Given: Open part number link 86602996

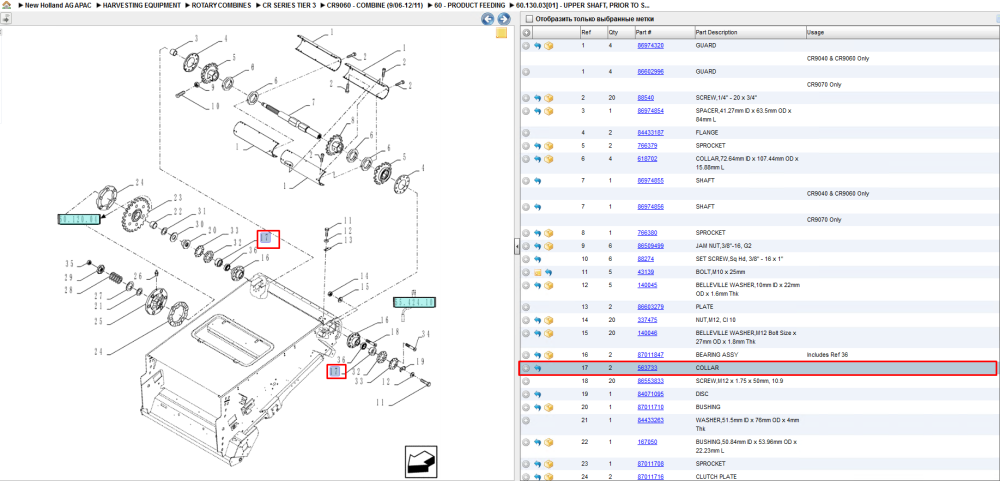Looking at the screenshot, I should (x=651, y=72).
